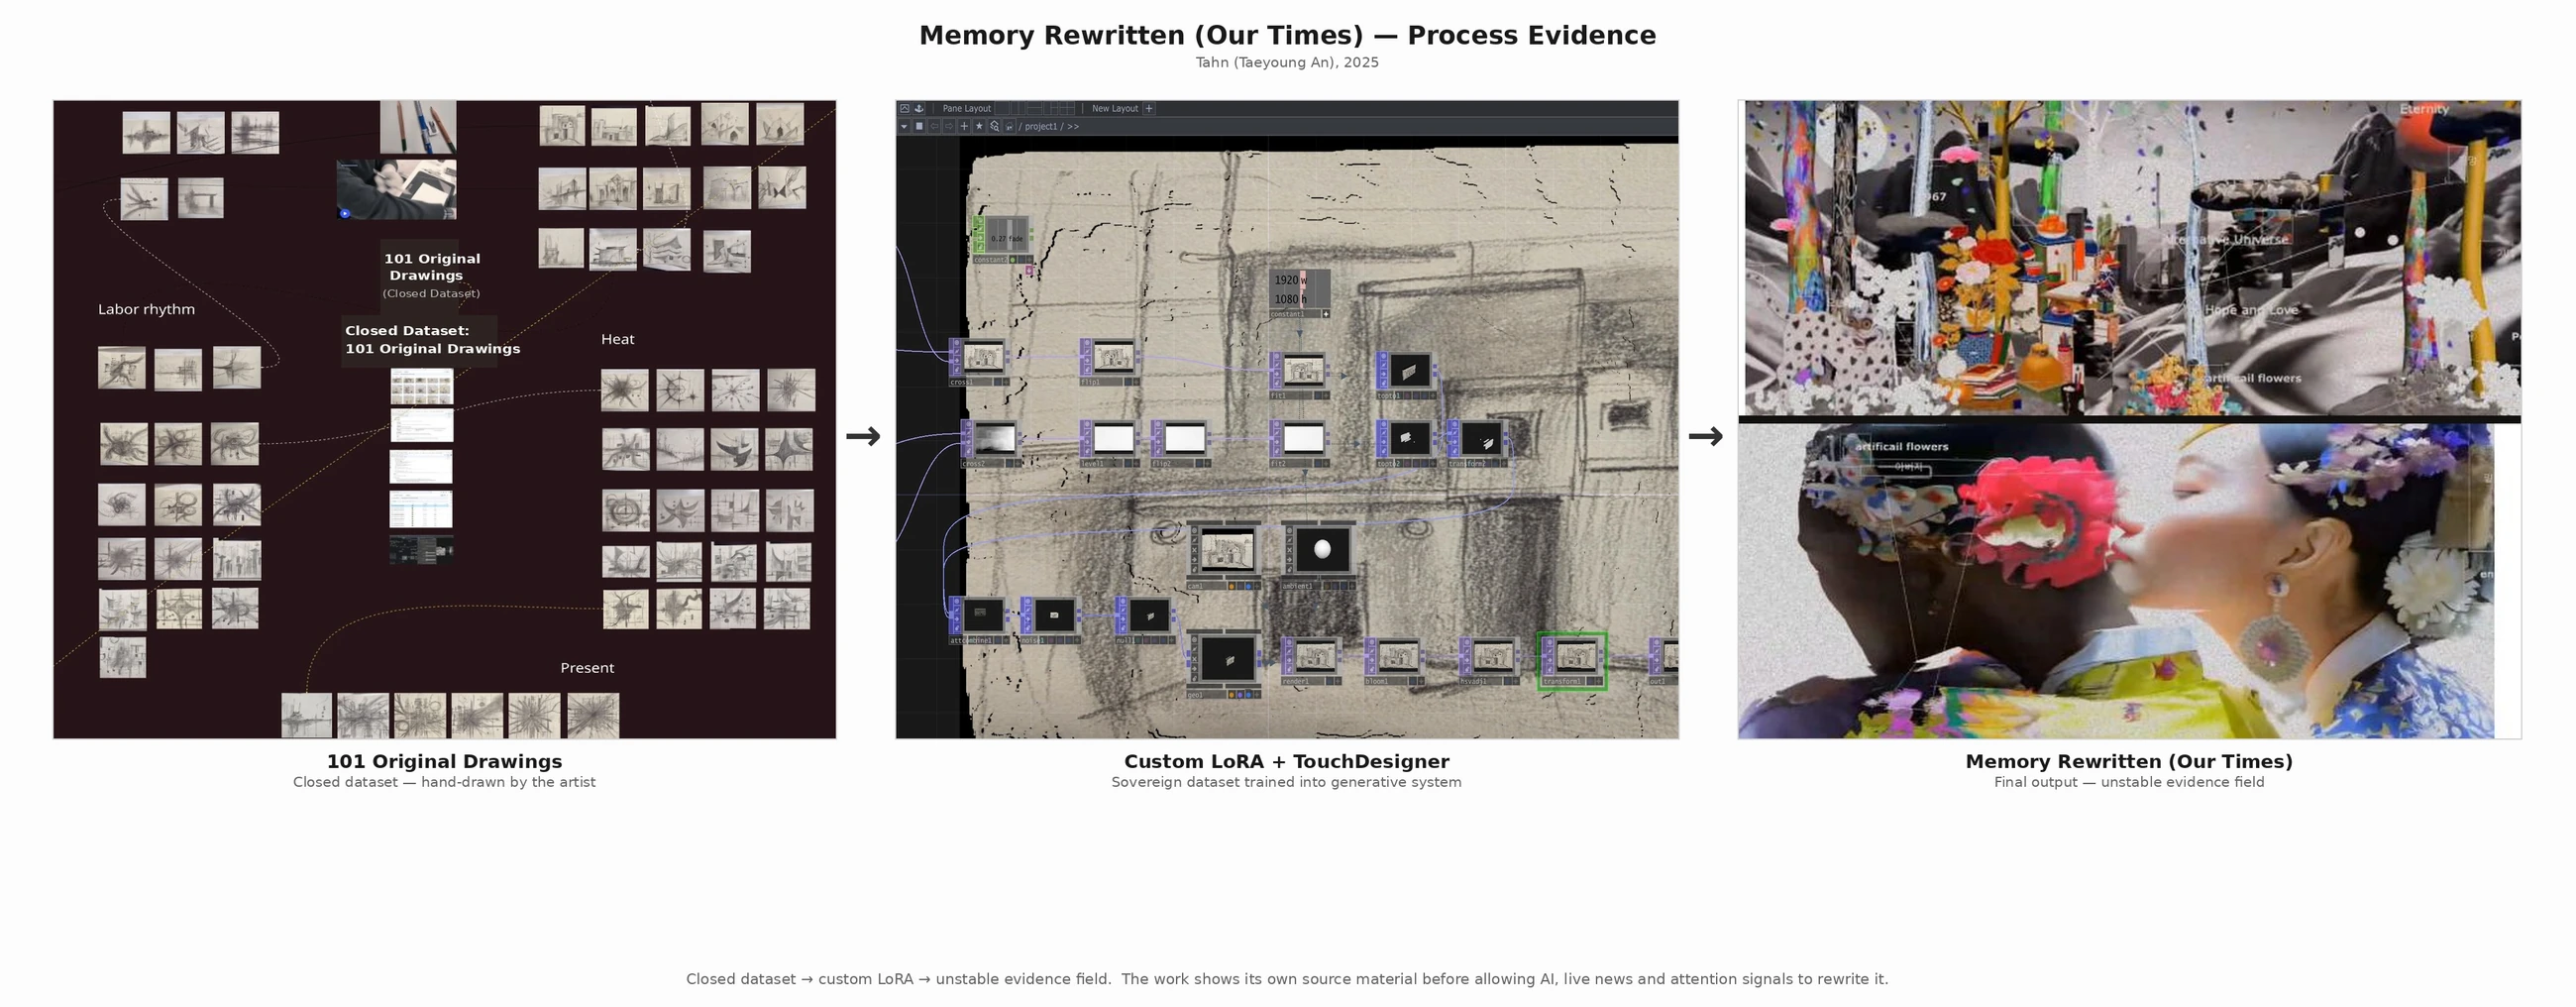Click the "Heat" label in drawings panel
The height and width of the screenshot is (1007, 2576).
(x=617, y=340)
